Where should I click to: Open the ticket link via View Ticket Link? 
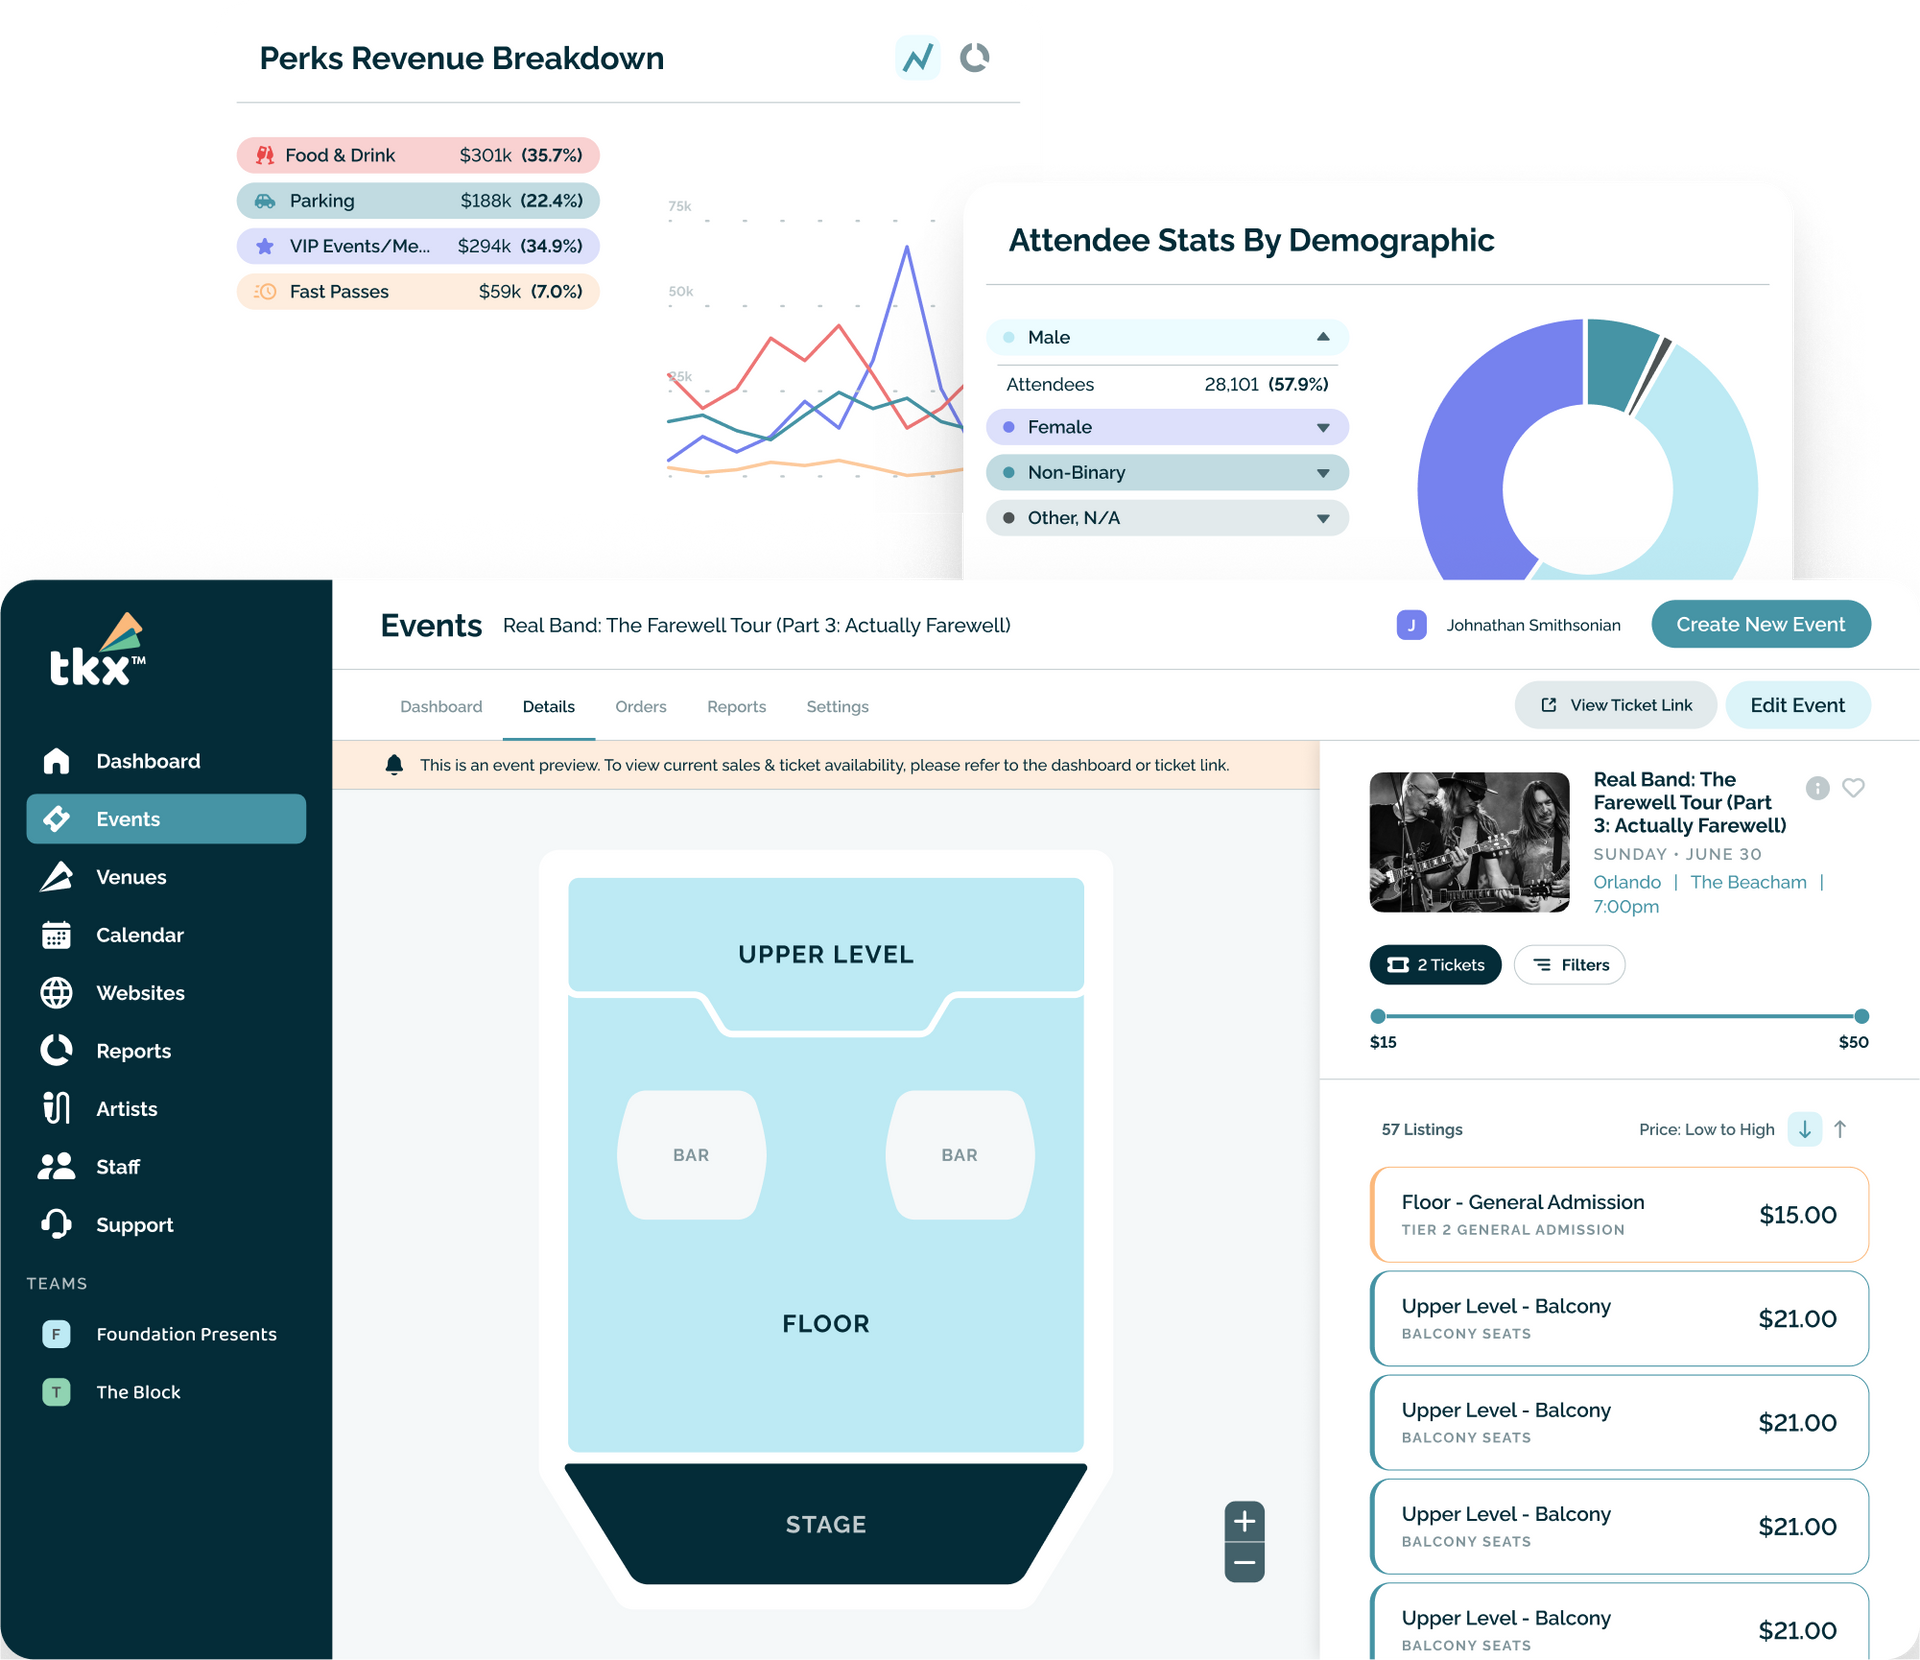tap(1616, 705)
